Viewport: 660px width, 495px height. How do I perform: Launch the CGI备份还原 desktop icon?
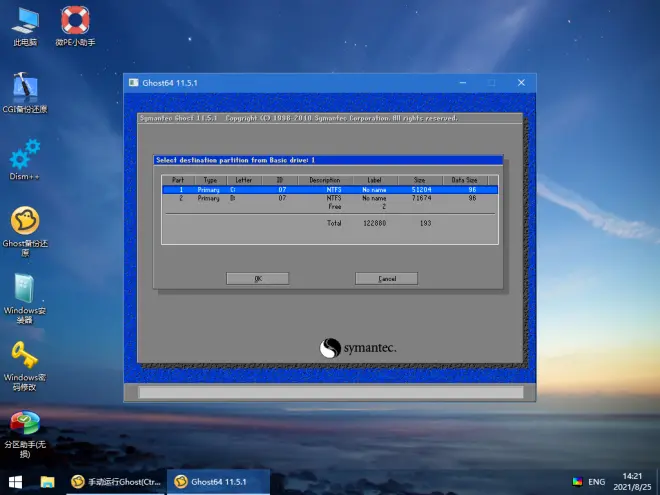coord(25,93)
